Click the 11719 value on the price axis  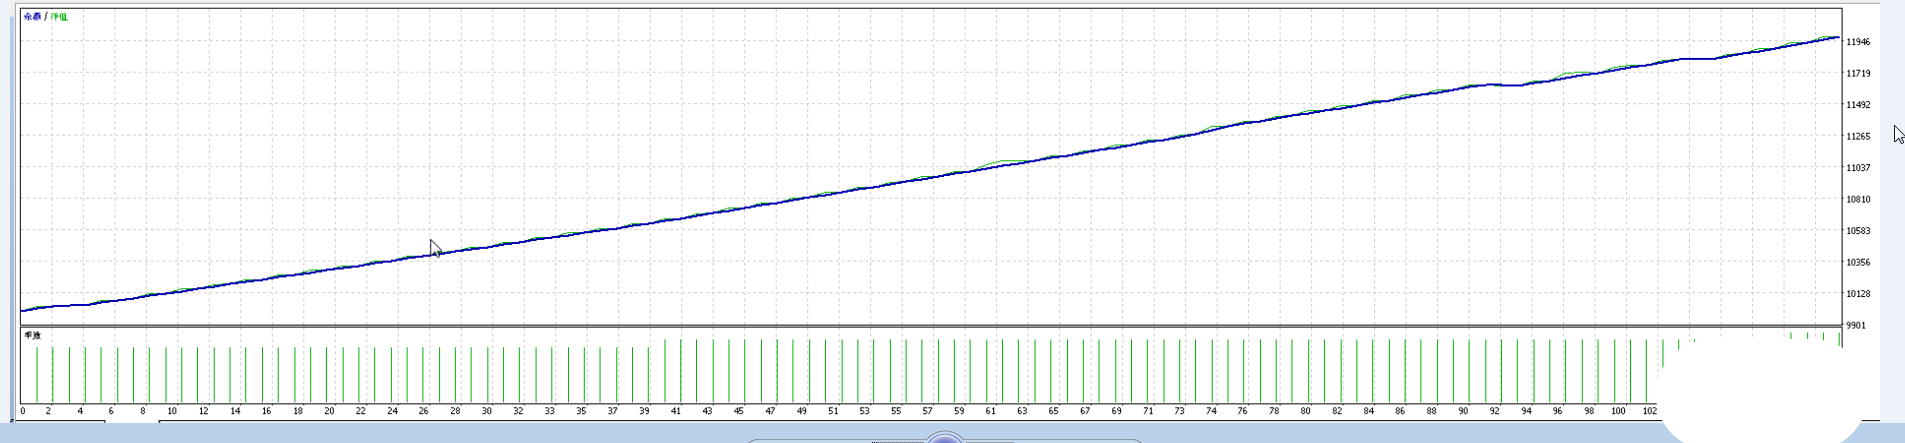tap(1858, 74)
